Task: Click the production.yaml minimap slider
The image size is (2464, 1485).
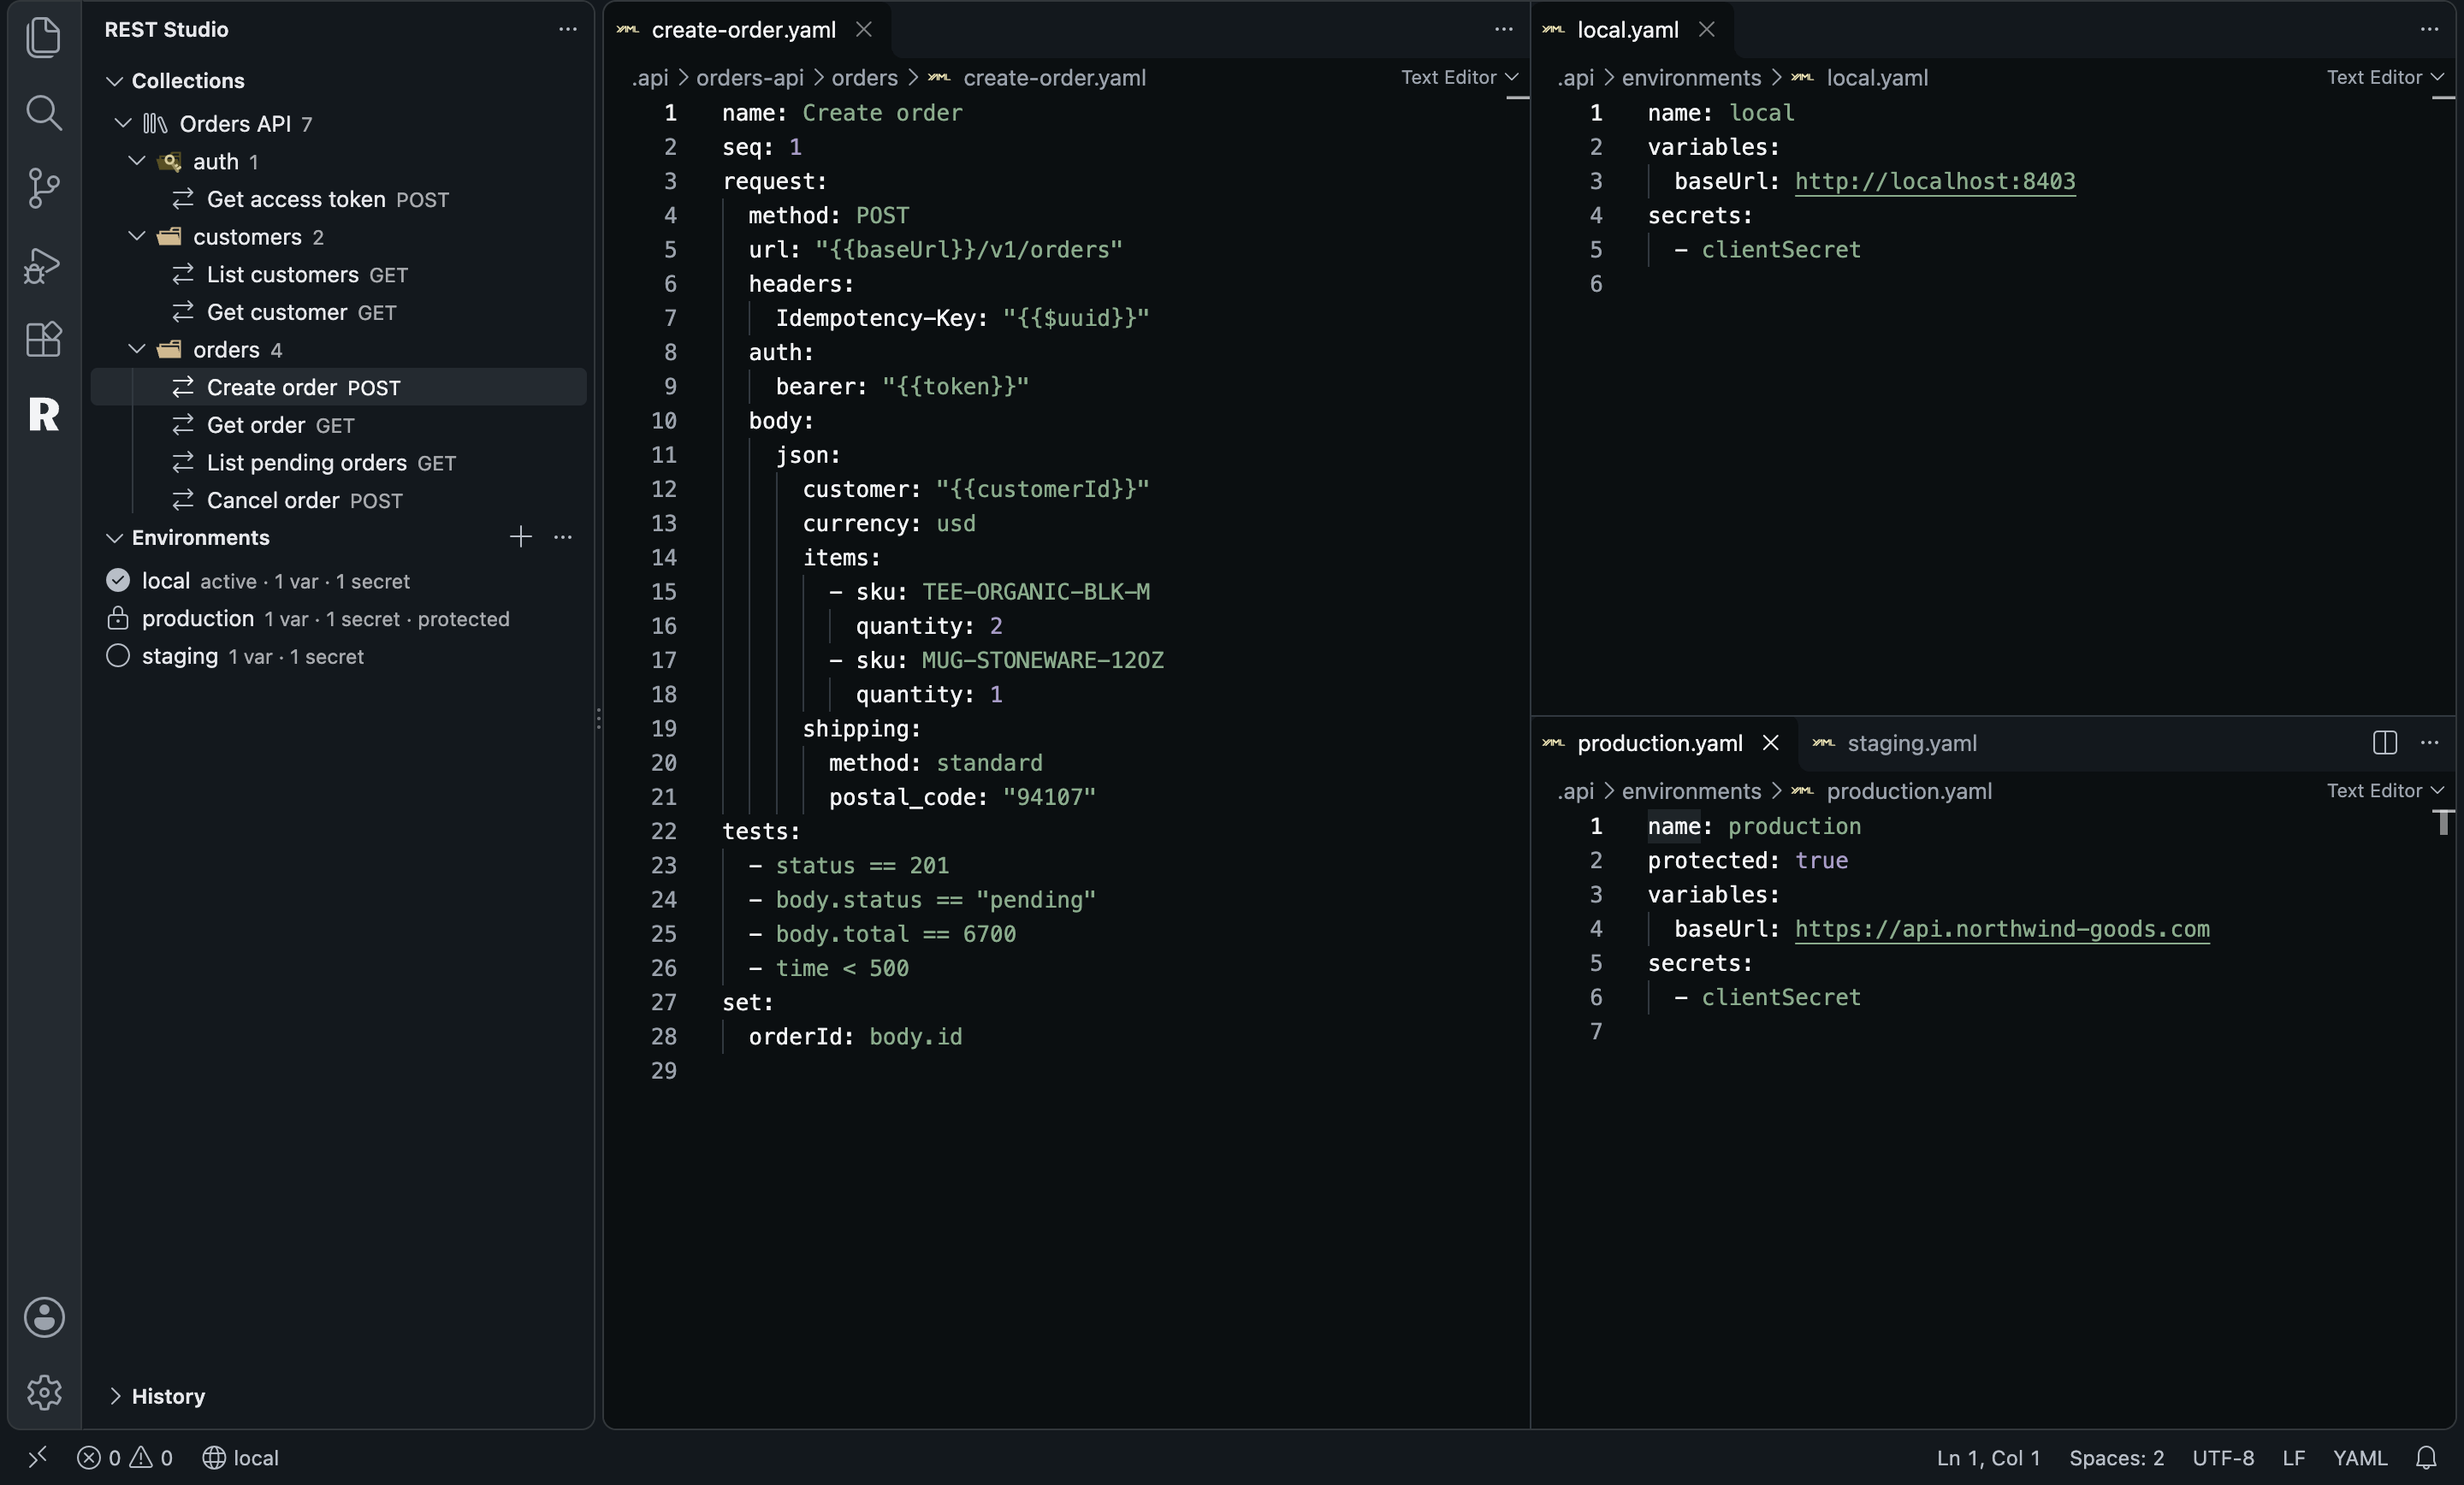Action: tap(2443, 822)
